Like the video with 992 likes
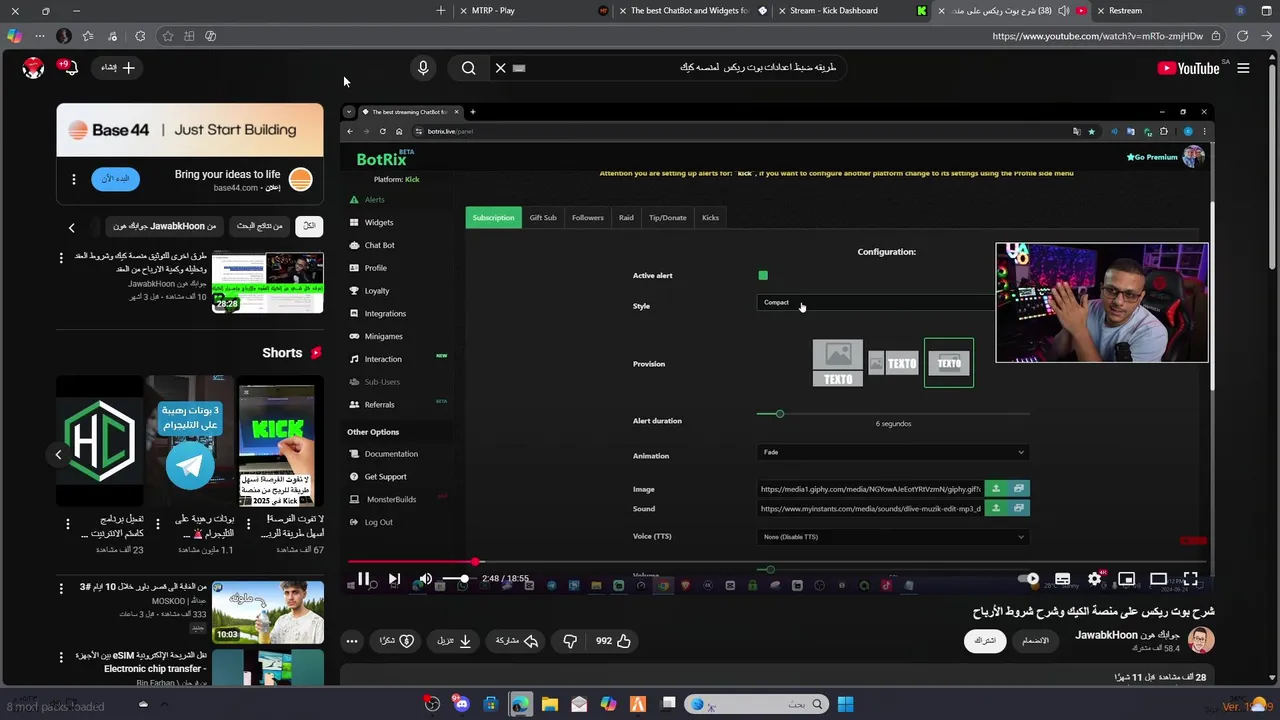Screen dimensions: 1280x720 pos(611,640)
